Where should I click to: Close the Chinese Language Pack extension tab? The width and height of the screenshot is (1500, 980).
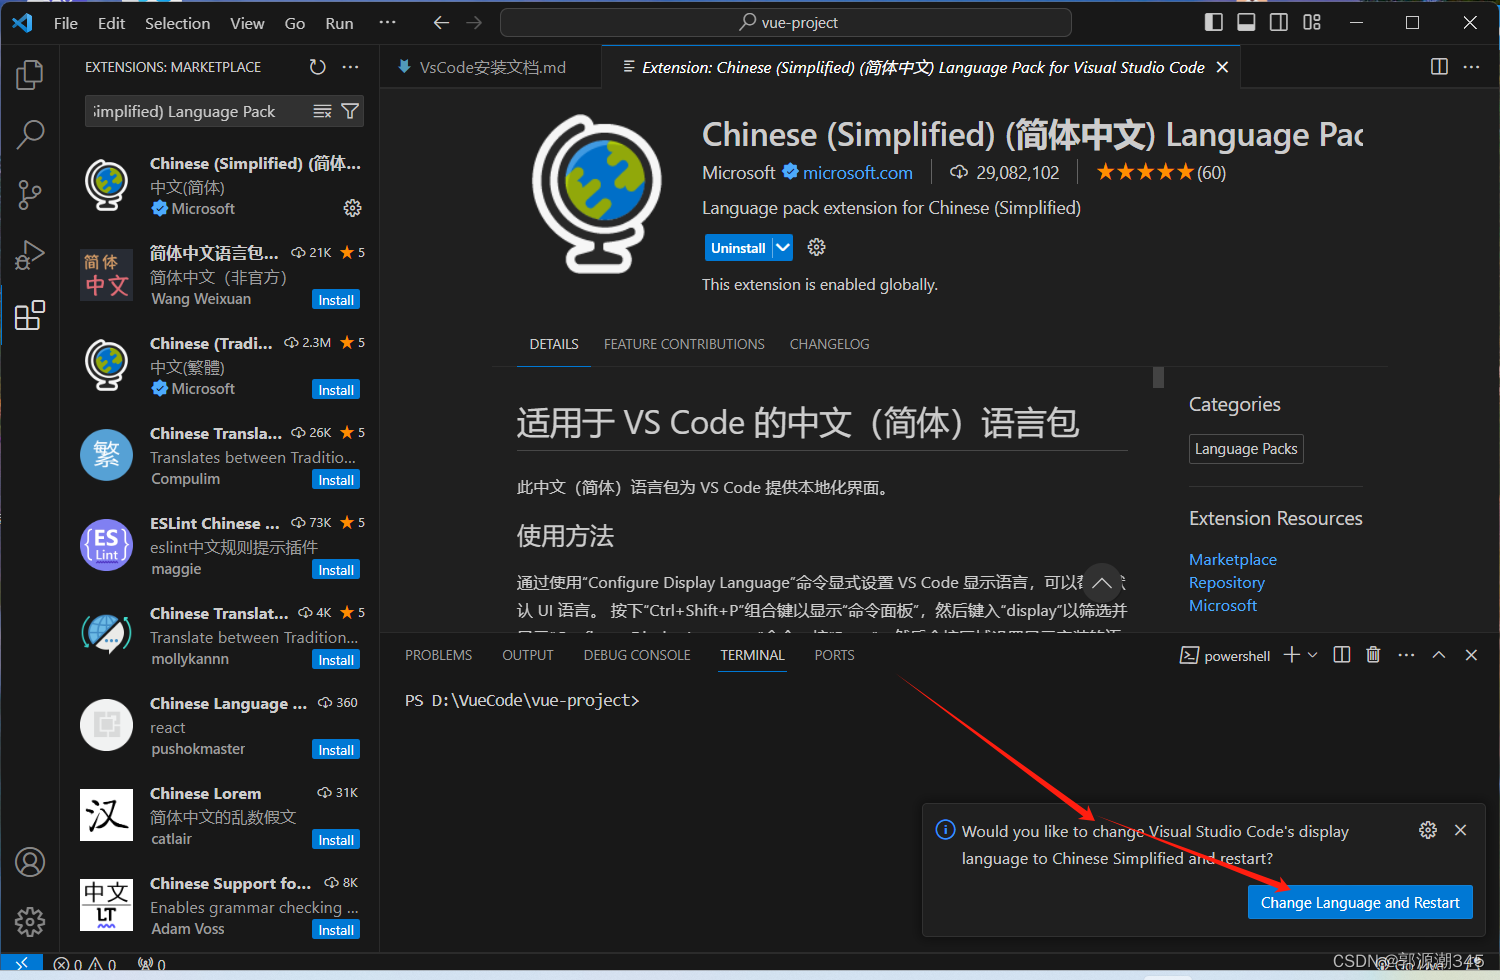(x=1222, y=67)
